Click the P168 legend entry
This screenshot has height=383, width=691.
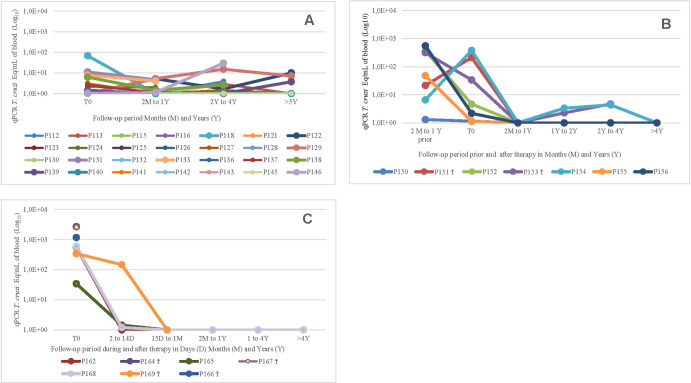click(x=78, y=374)
